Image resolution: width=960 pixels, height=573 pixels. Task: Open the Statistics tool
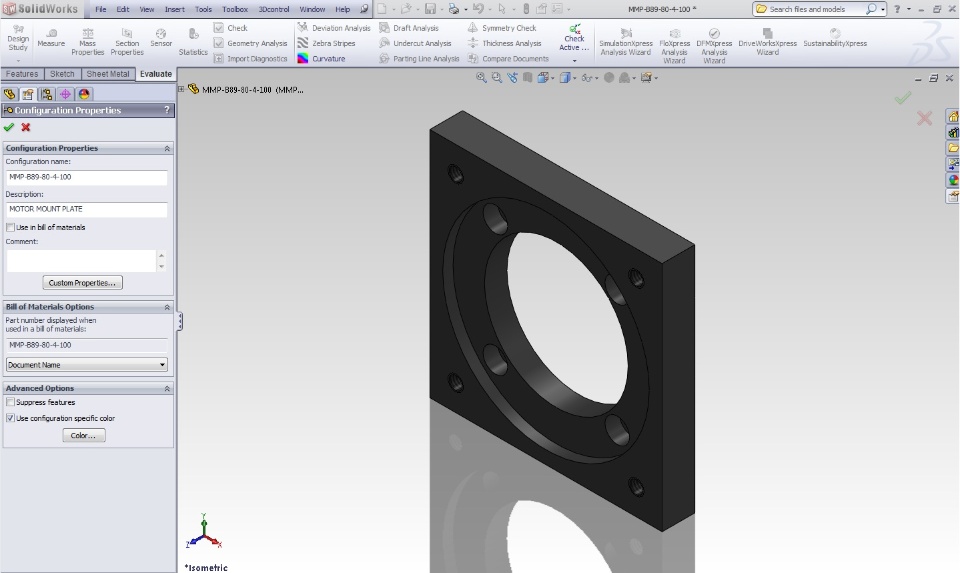point(193,42)
